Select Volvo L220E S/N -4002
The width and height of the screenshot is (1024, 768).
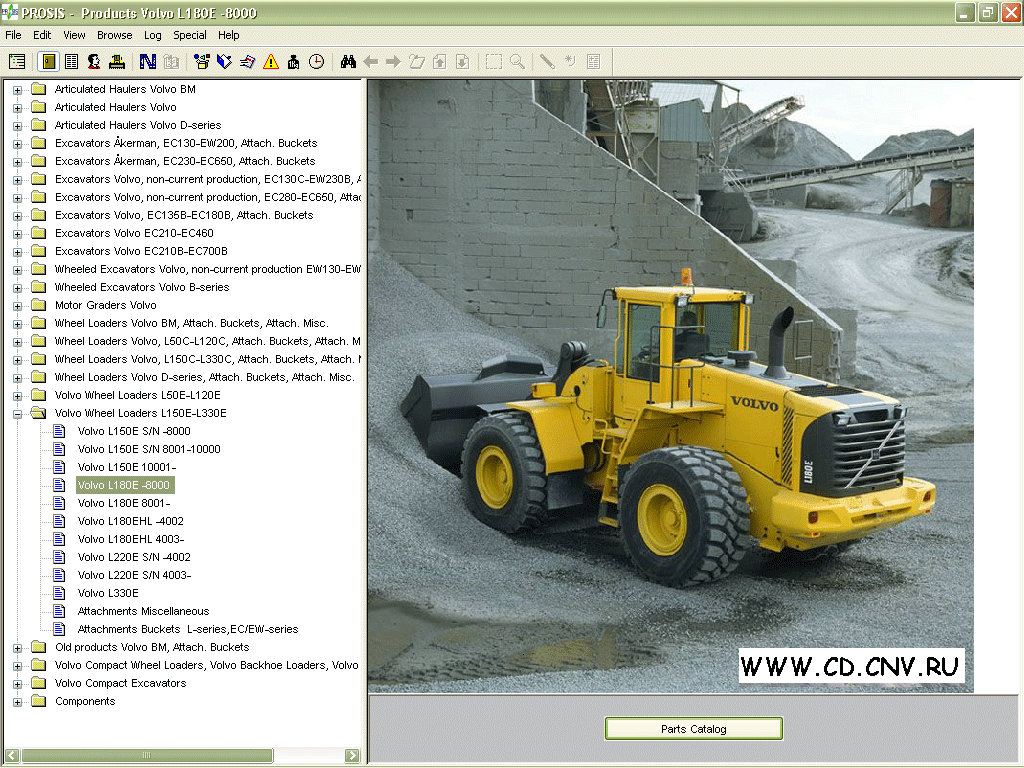point(134,557)
